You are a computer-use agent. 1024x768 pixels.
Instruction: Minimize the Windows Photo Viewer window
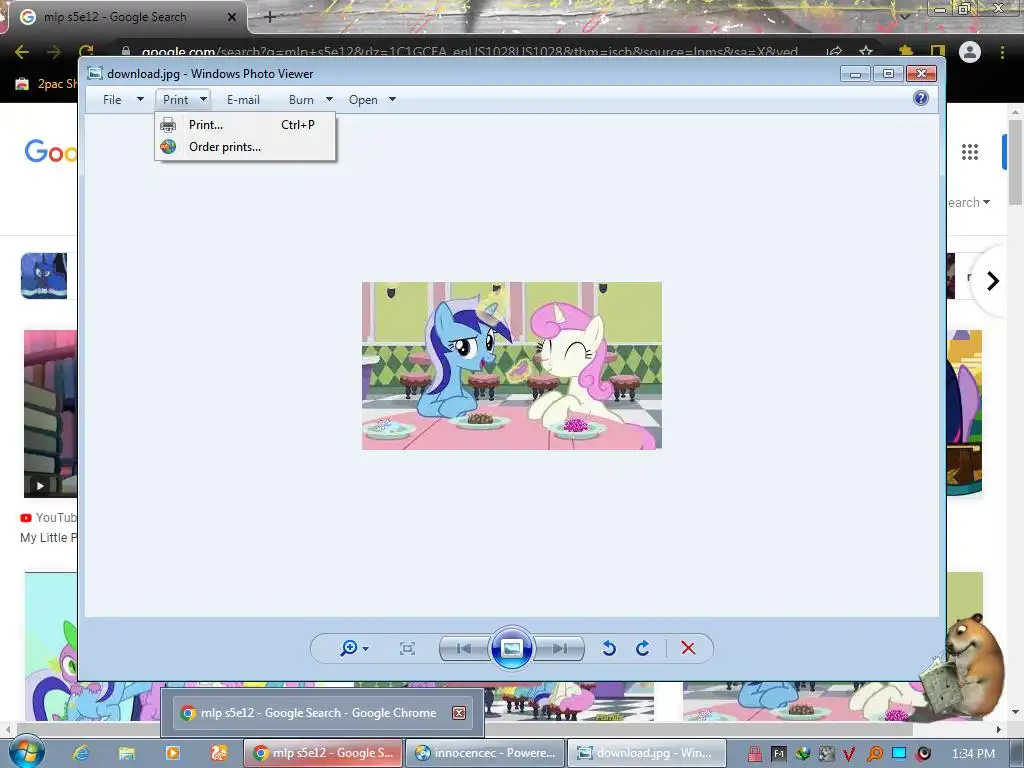coord(856,74)
